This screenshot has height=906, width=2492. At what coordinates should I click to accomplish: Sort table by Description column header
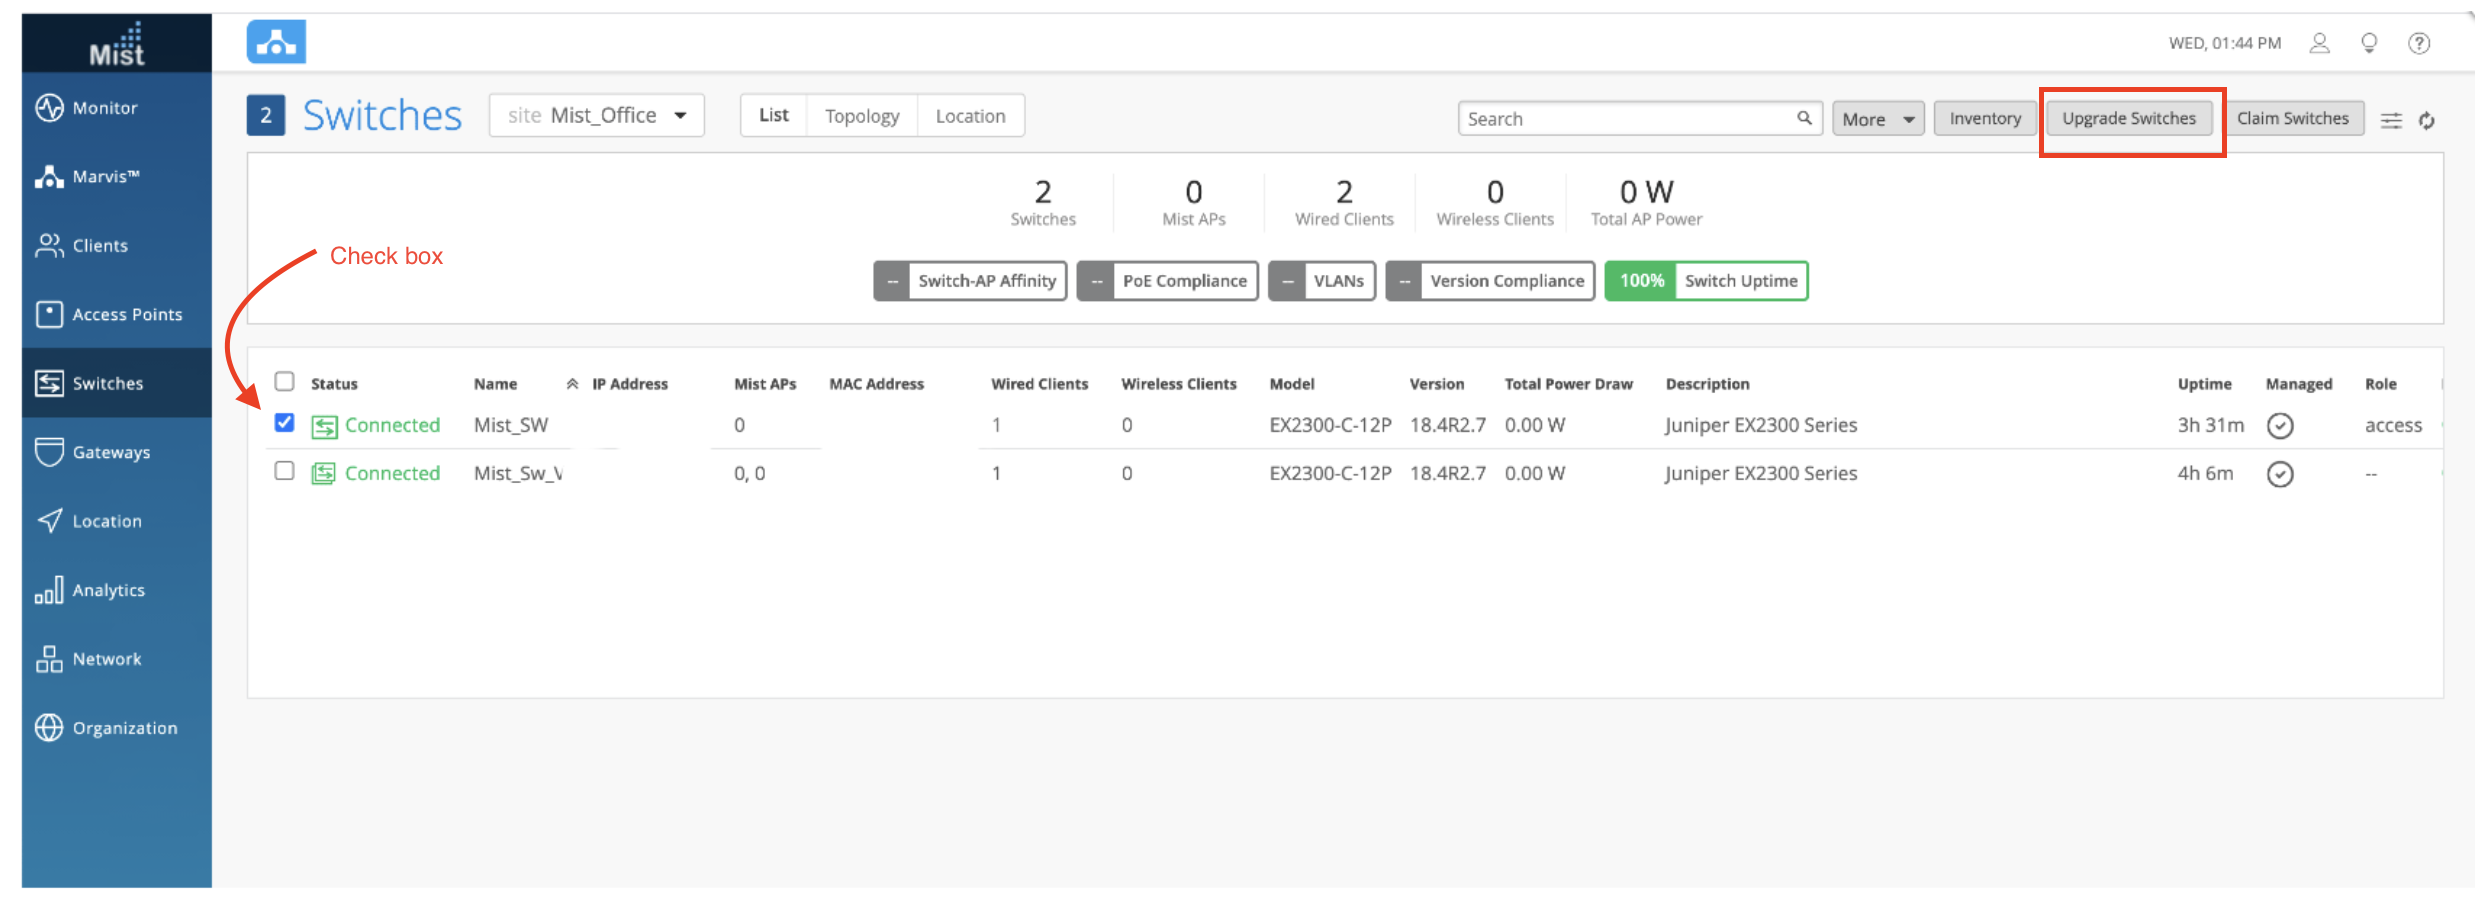1707,384
